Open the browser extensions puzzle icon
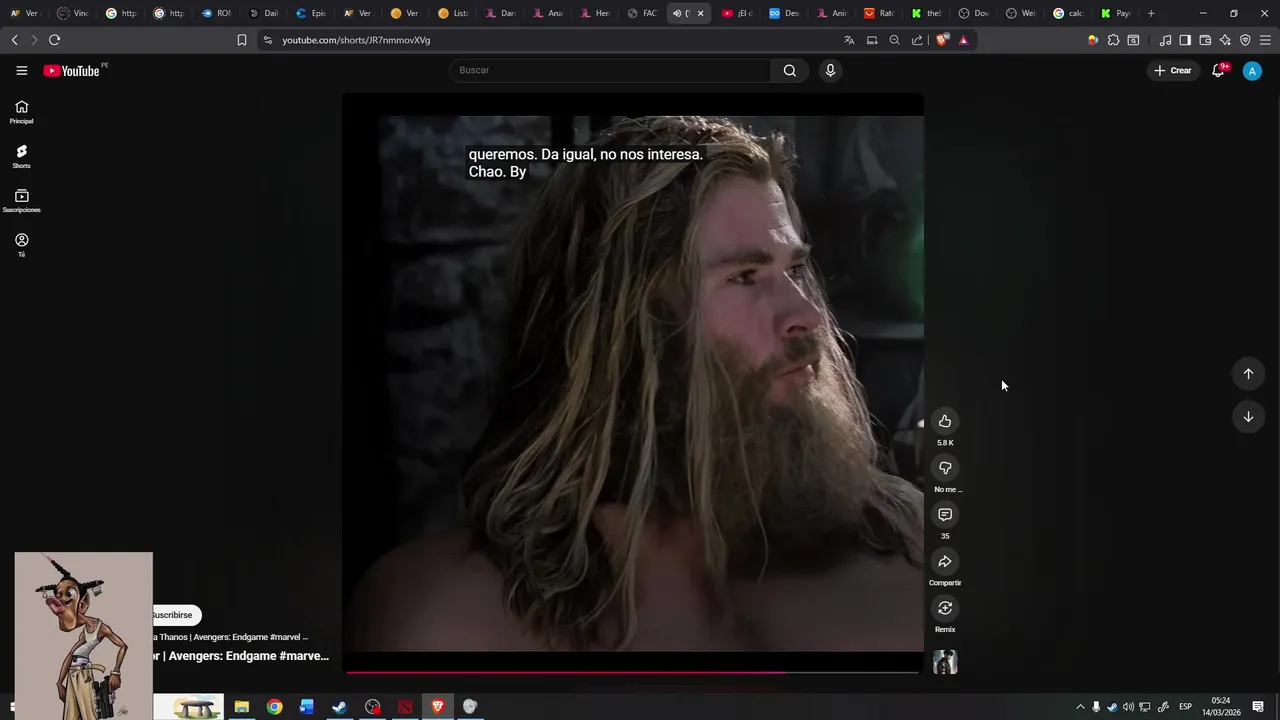This screenshot has width=1280, height=720. coord(1113,40)
